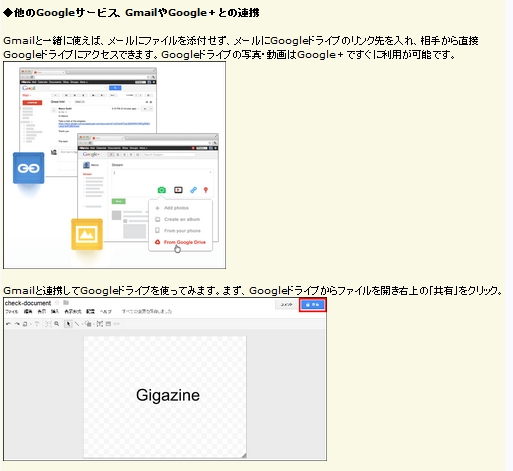This screenshot has width=513, height=471.
Task: Choose 'From Google Drive' menu entry
Action: (x=185, y=242)
